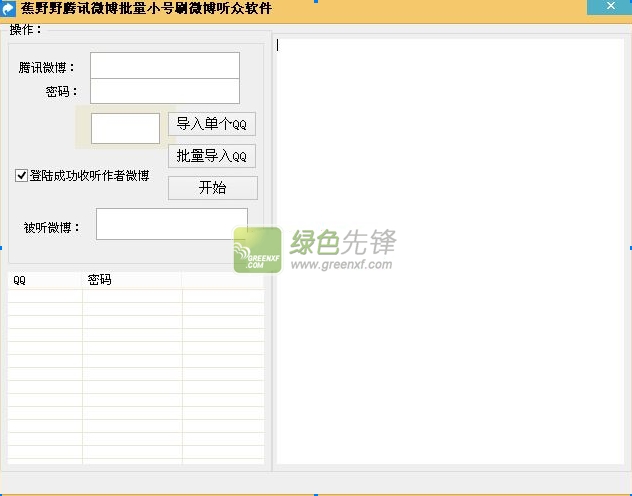This screenshot has height=496, width=632.
Task: Click the large log text area on right
Action: point(450,251)
